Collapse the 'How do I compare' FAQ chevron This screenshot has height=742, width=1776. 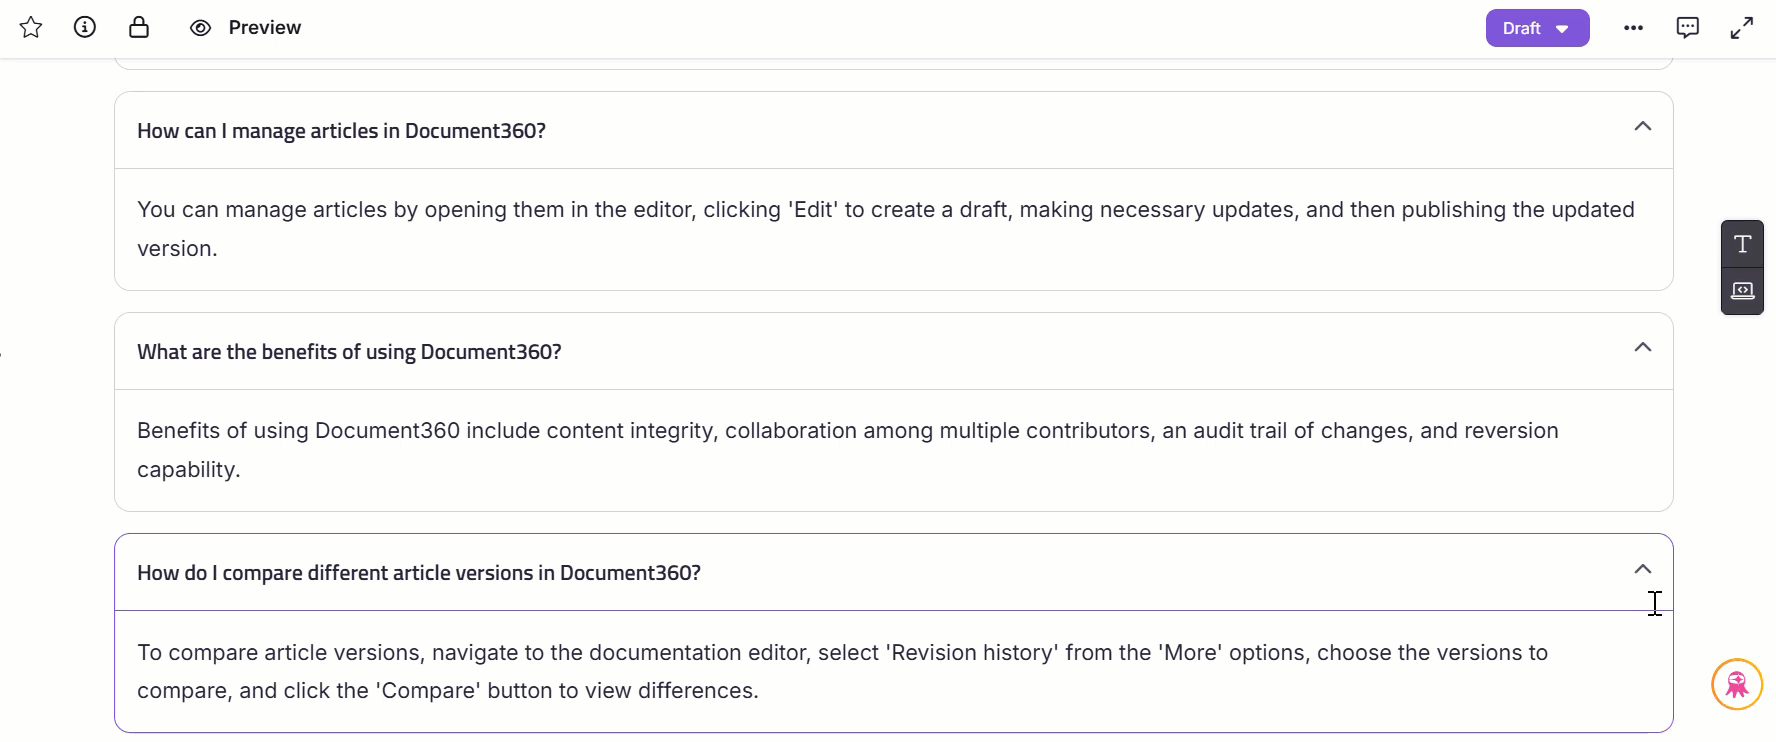click(x=1642, y=570)
